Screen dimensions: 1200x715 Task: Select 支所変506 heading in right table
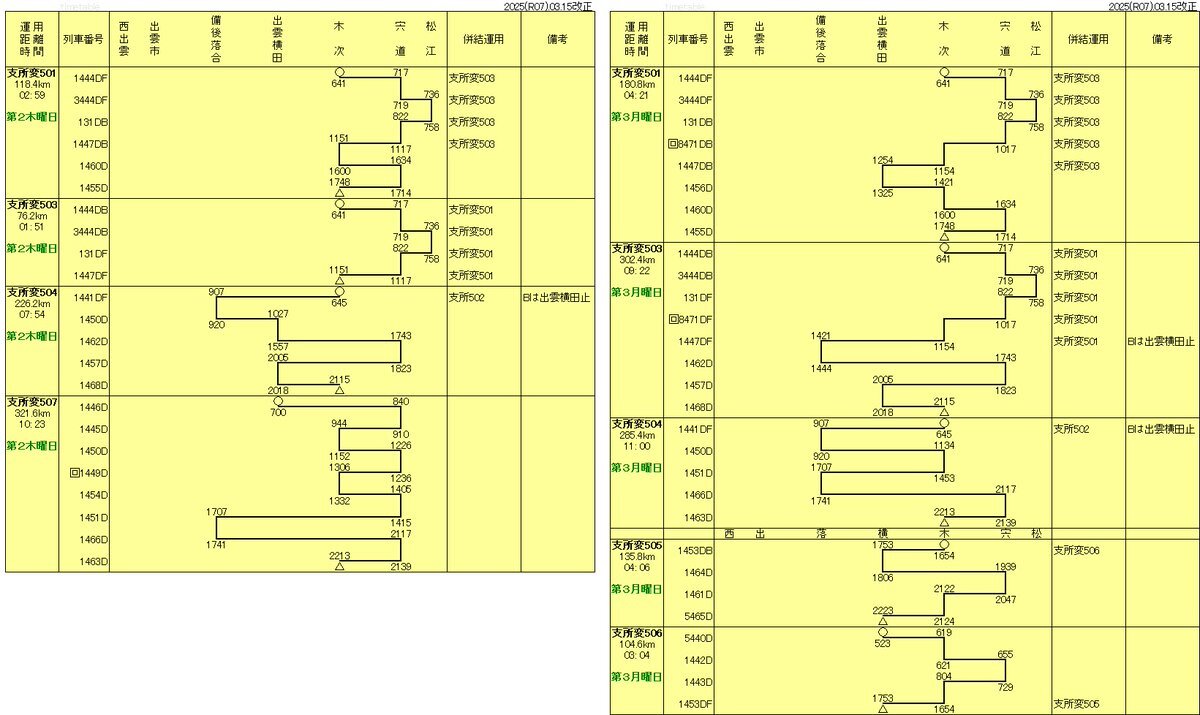[x=638, y=633]
